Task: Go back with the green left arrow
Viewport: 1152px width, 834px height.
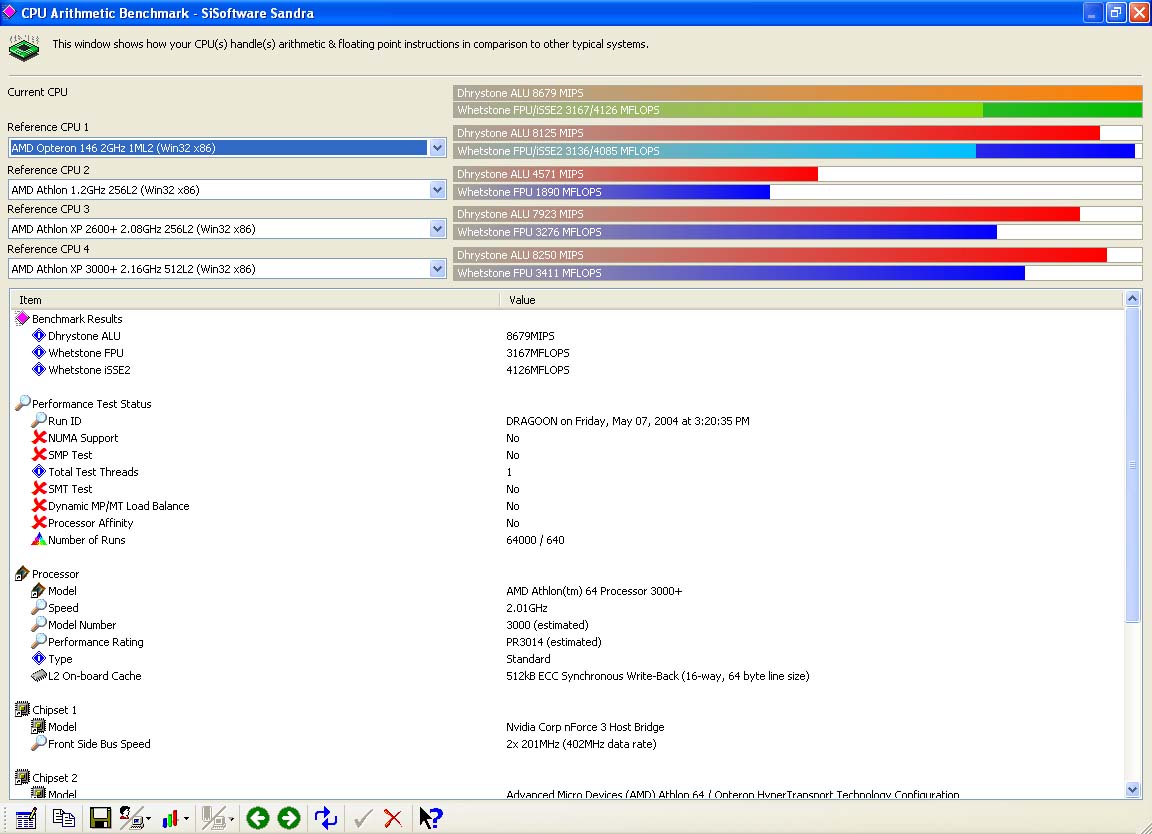Action: (x=257, y=818)
